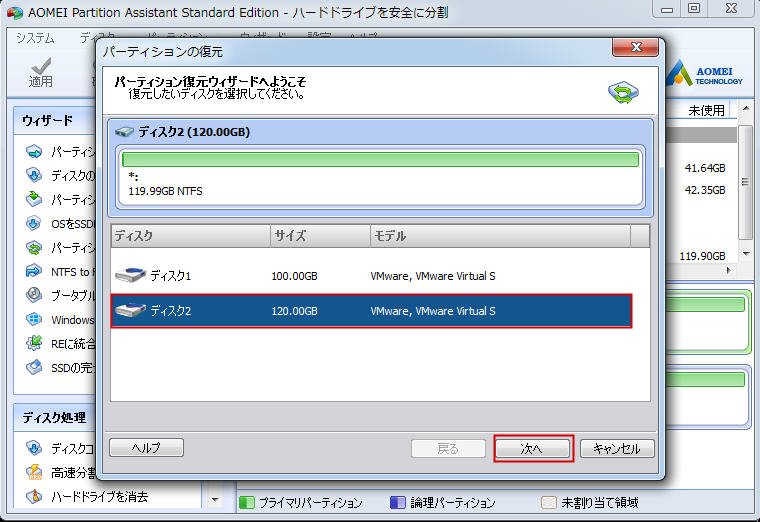This screenshot has width=760, height=522.
Task: Click the 高速分割 icon in sidebar
Action: (34, 472)
